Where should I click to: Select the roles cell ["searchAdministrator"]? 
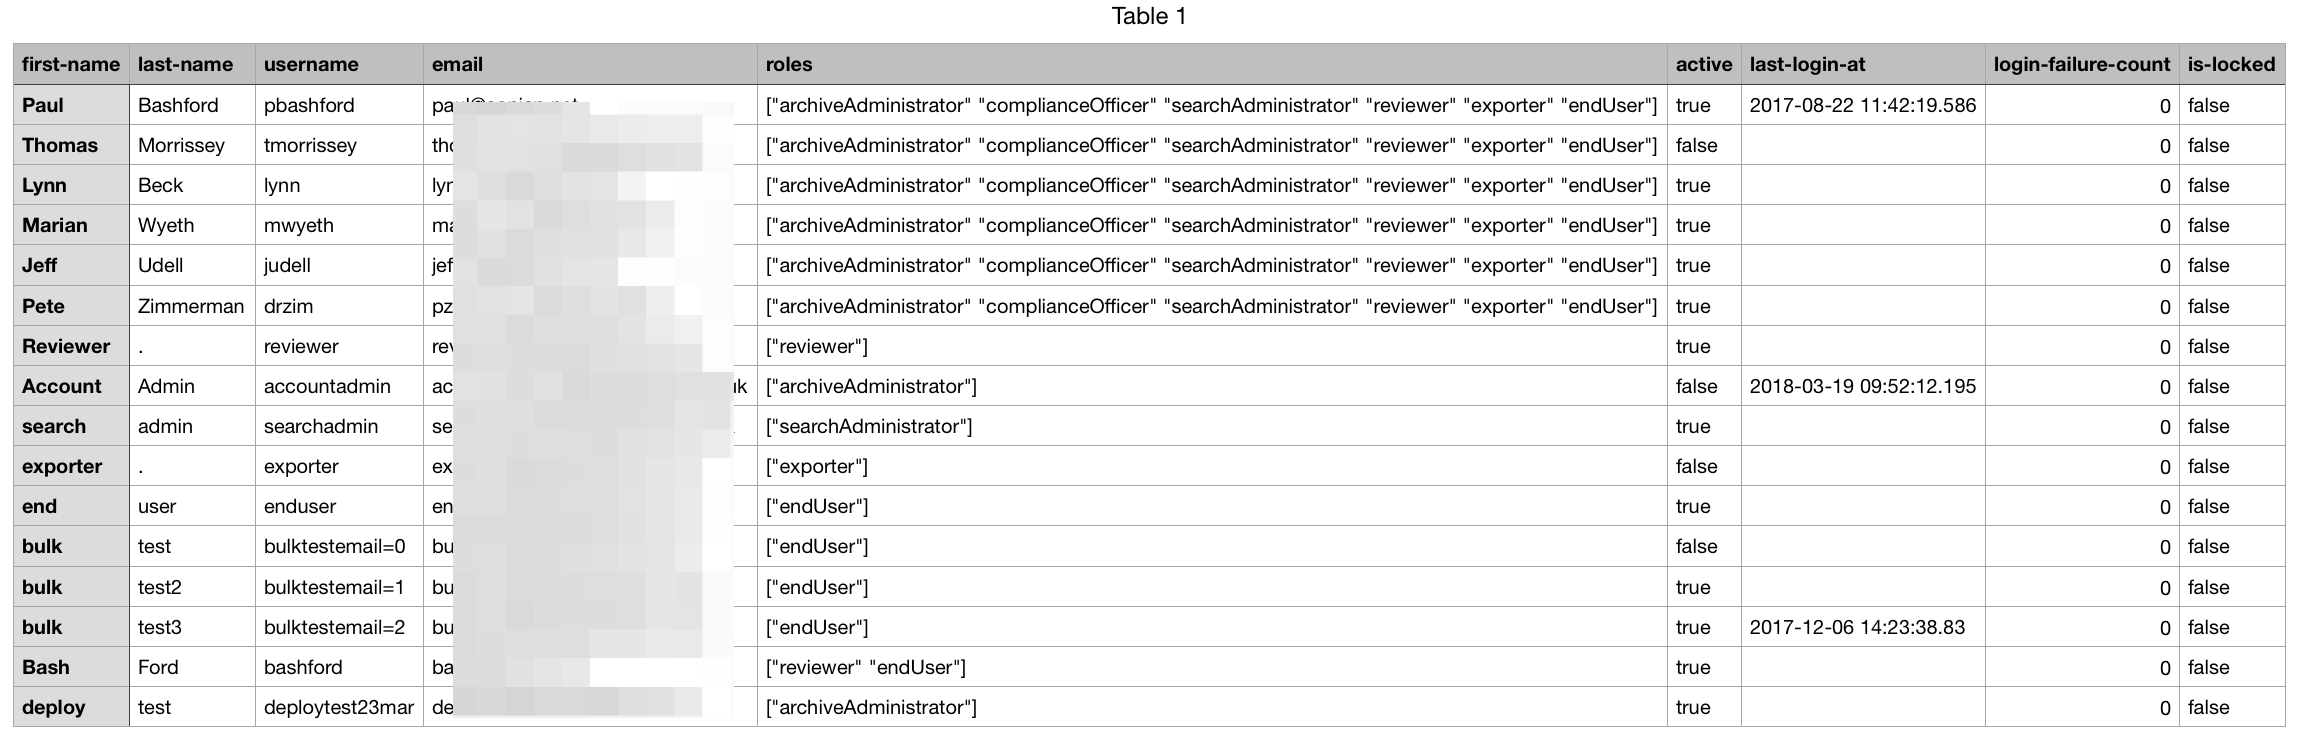[868, 427]
